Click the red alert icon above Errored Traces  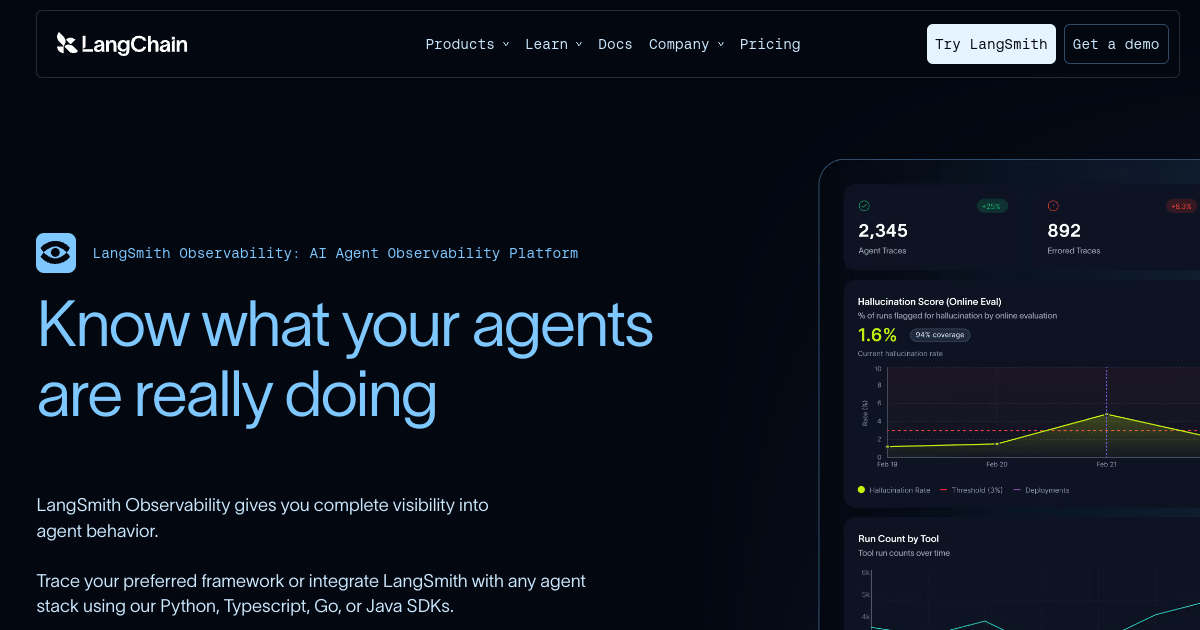point(1053,206)
